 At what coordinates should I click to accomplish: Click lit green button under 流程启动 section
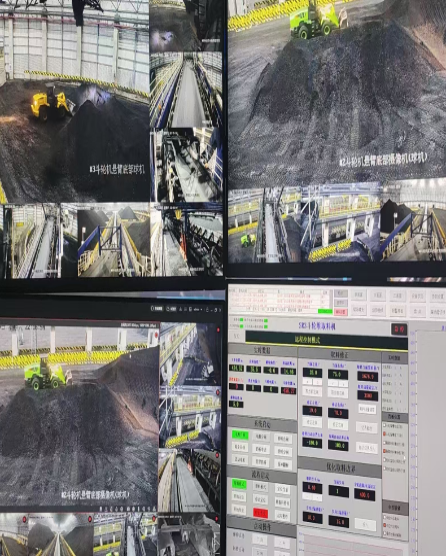[x=239, y=484]
